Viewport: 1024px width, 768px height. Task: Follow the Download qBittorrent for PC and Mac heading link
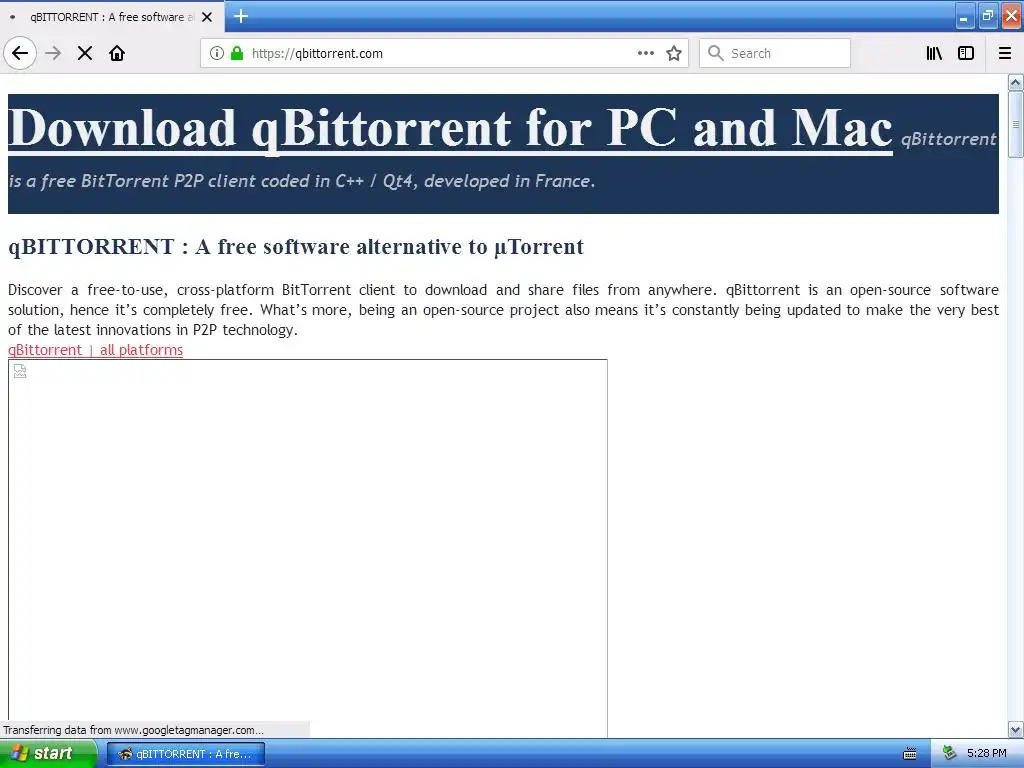(x=450, y=127)
